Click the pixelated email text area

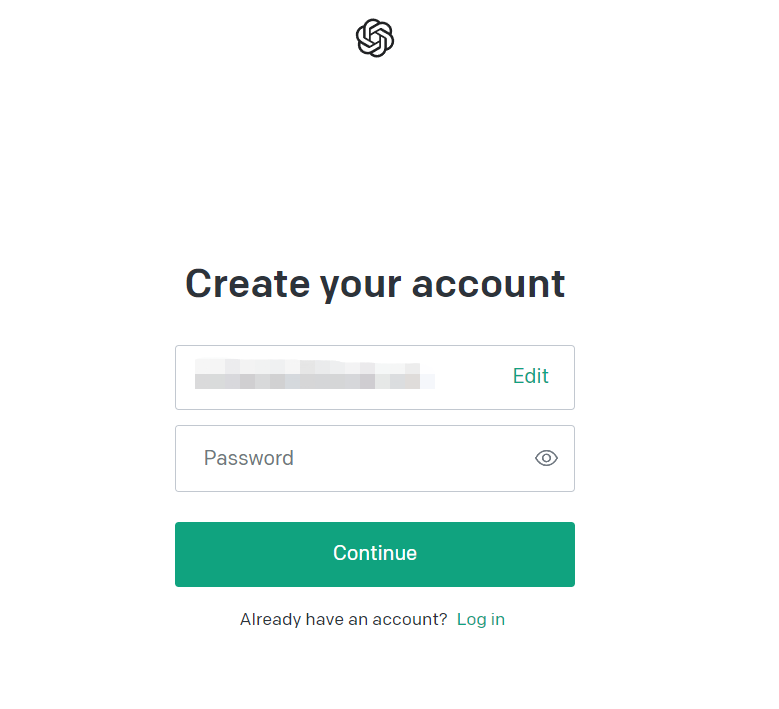click(x=314, y=374)
